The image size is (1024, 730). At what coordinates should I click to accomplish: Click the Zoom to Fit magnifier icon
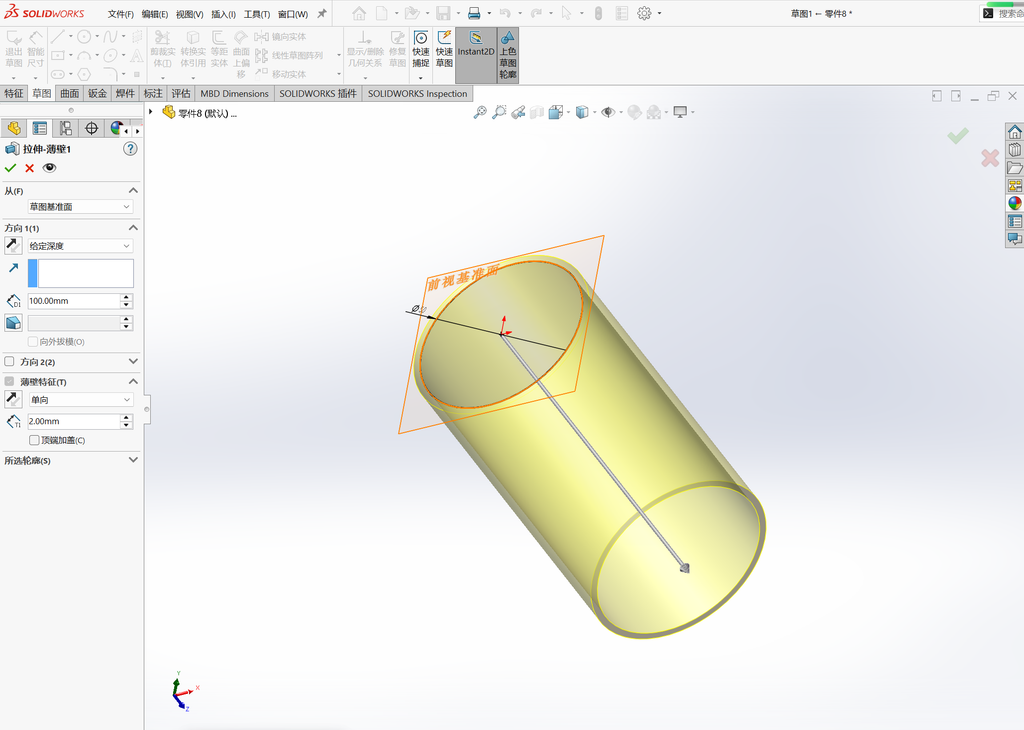point(480,112)
